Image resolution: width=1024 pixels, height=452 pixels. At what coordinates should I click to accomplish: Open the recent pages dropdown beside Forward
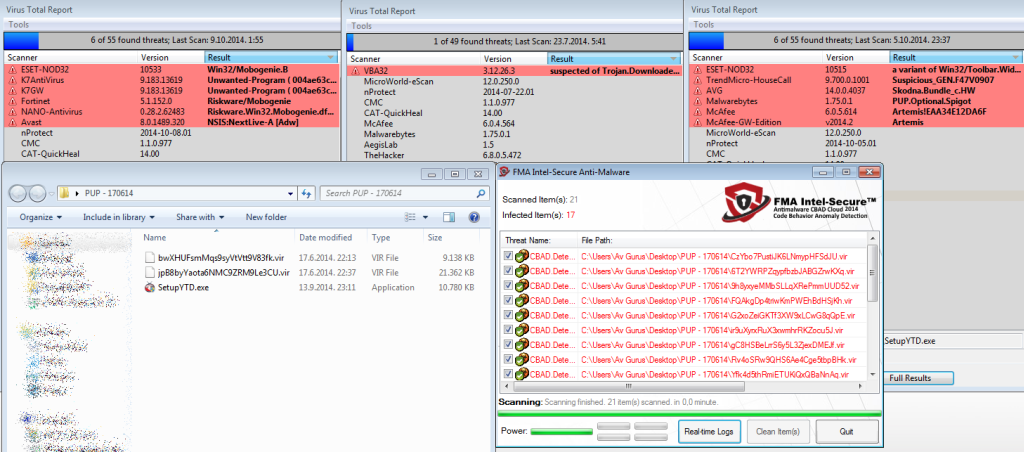coord(51,194)
